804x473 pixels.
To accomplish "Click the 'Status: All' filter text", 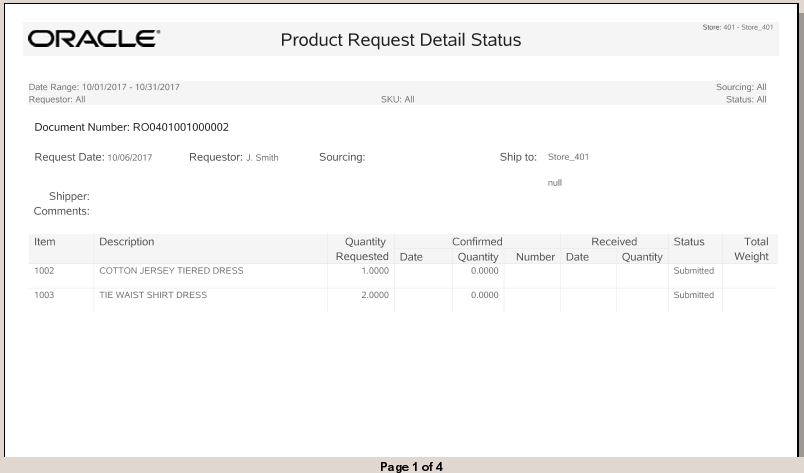I will click(x=746, y=99).
